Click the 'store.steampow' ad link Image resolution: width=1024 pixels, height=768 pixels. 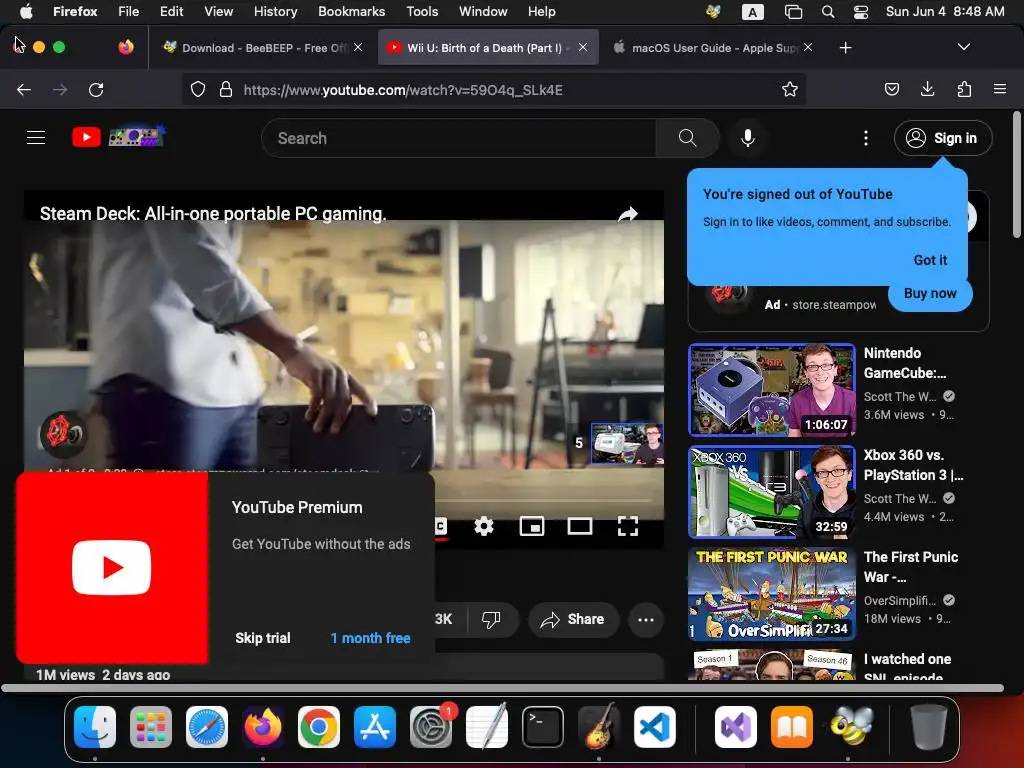(x=834, y=304)
